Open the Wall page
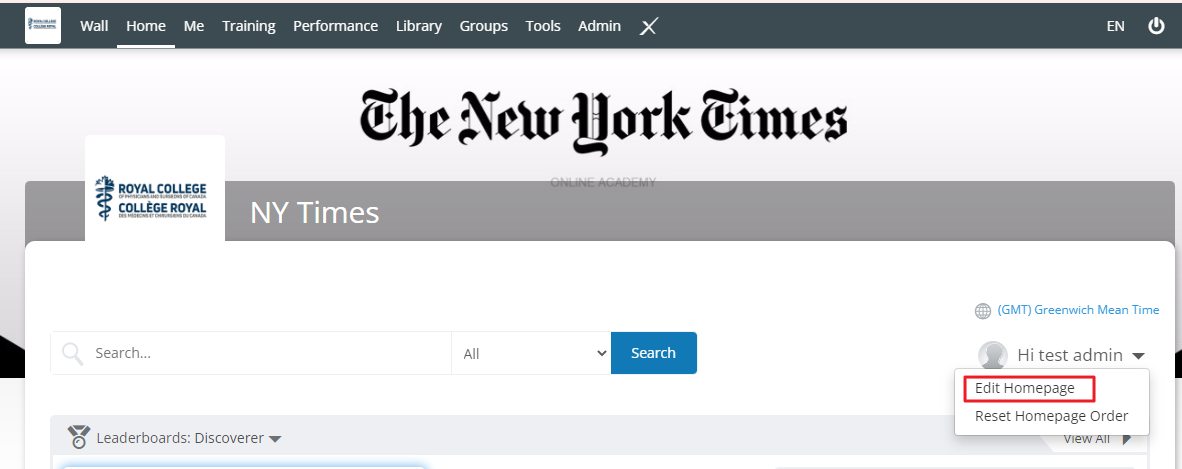The width and height of the screenshot is (1182, 469). point(94,26)
